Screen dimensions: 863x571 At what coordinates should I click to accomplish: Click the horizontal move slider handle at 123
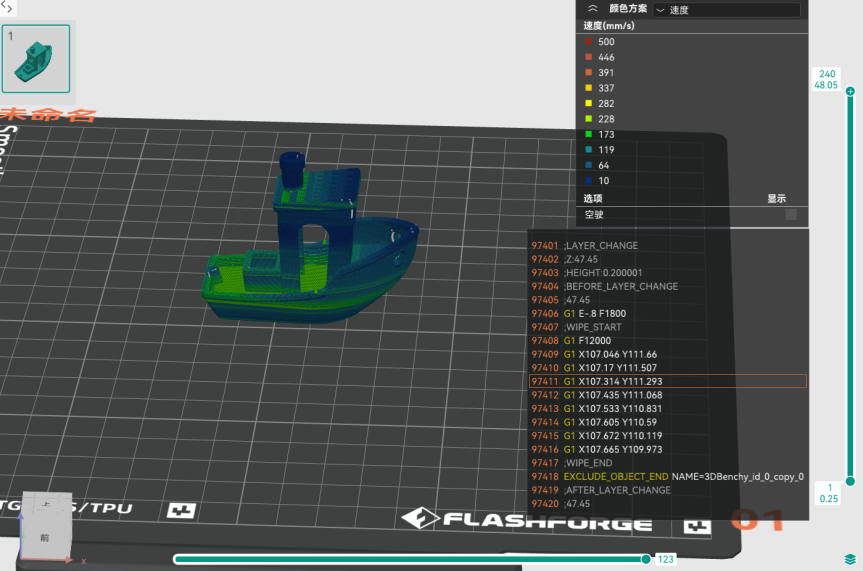pyautogui.click(x=646, y=559)
